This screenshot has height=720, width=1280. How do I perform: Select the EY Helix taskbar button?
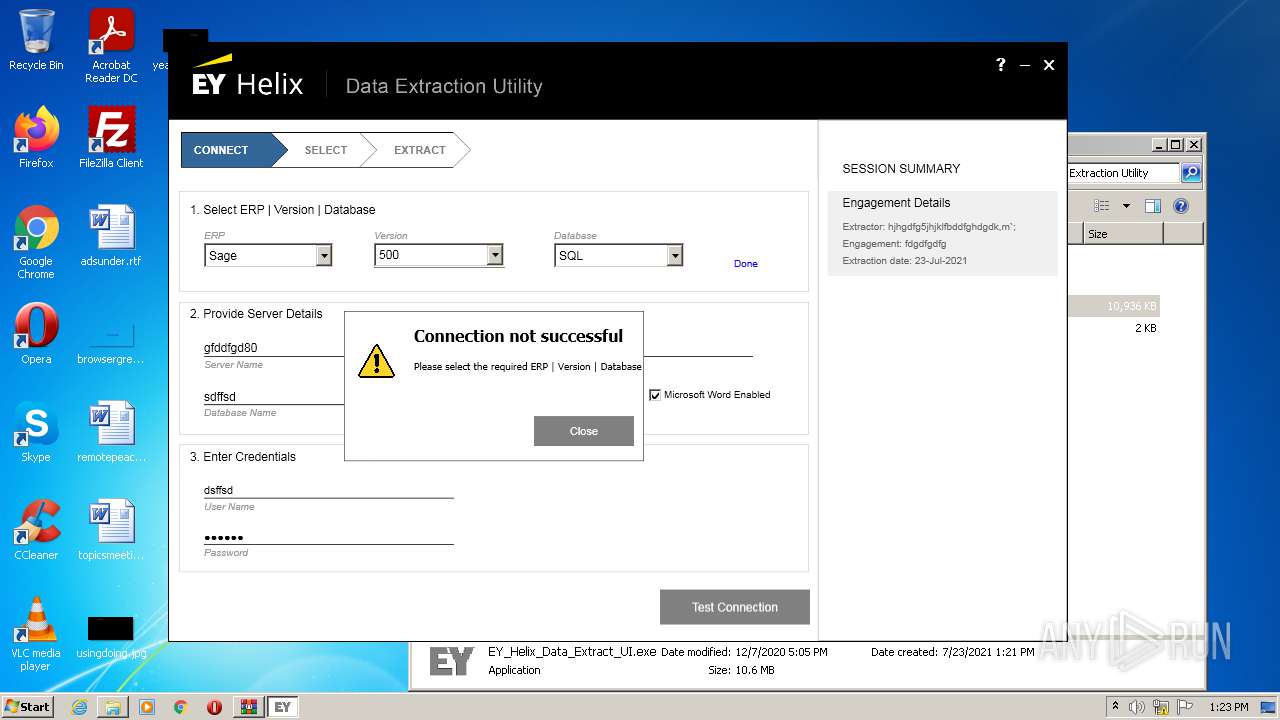(x=283, y=707)
